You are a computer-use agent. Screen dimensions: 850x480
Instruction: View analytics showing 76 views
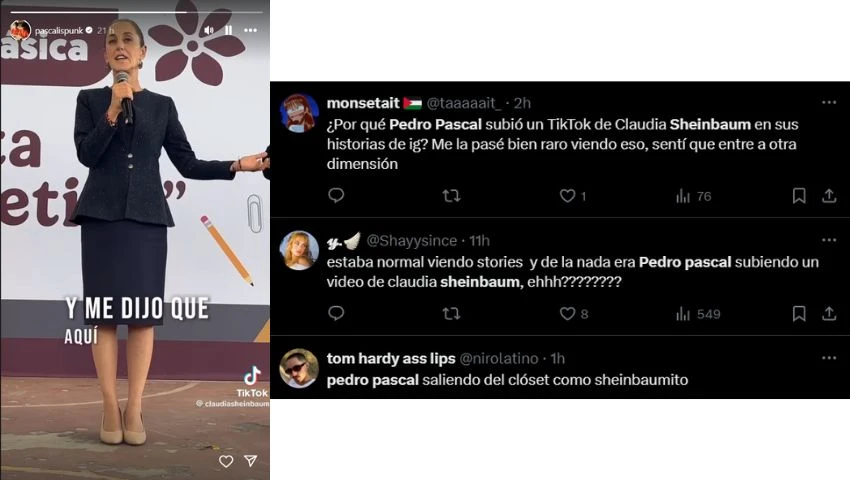[x=693, y=196]
